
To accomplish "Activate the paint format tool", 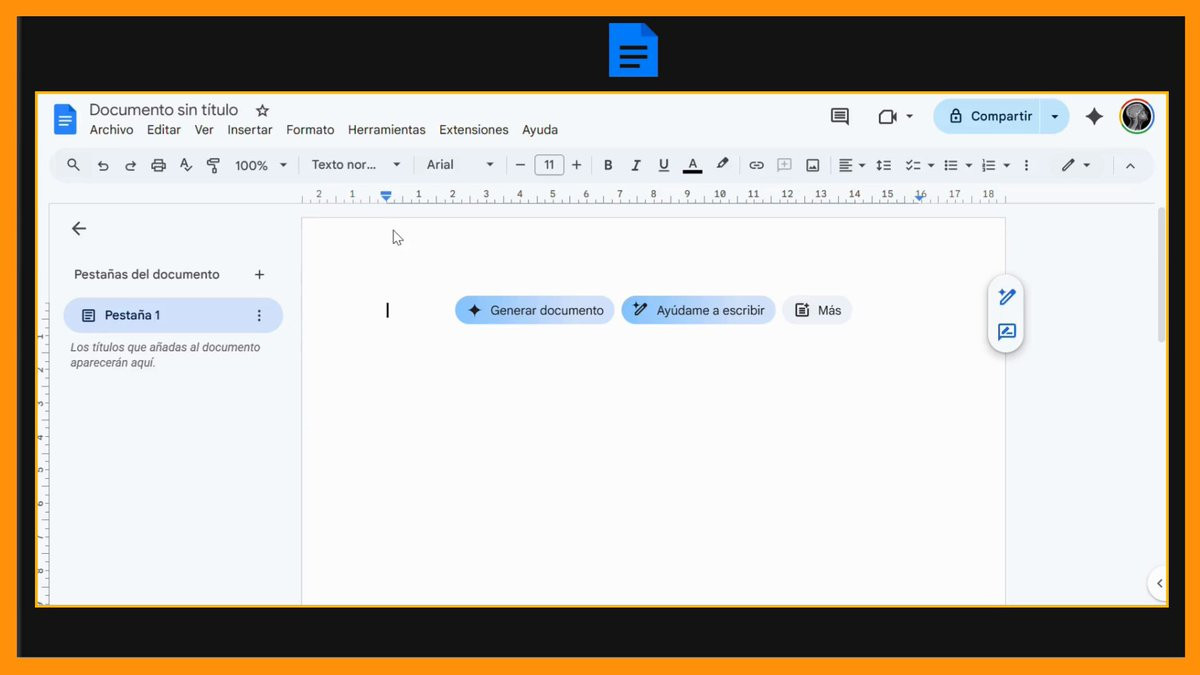I will coord(213,166).
